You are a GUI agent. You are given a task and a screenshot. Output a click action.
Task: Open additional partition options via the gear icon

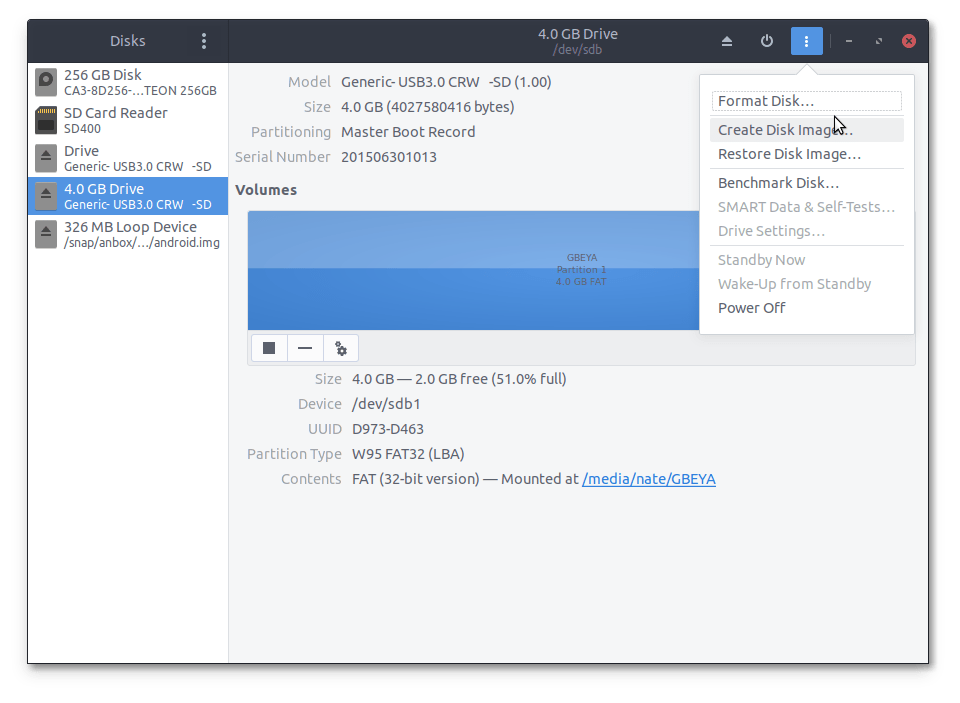click(x=341, y=348)
